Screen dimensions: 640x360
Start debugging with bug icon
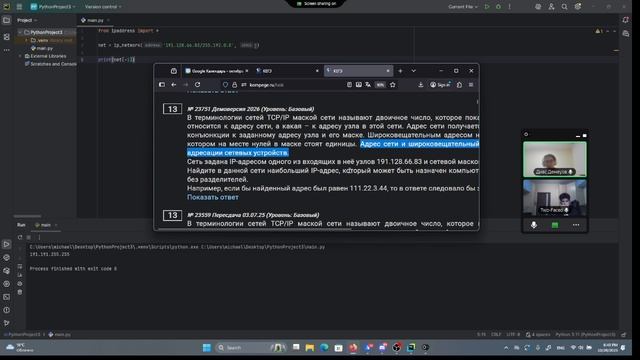click(x=498, y=7)
